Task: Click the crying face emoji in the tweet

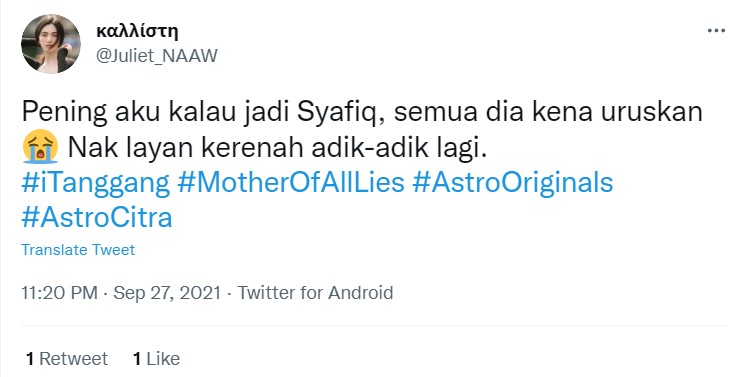Action: click(x=40, y=147)
